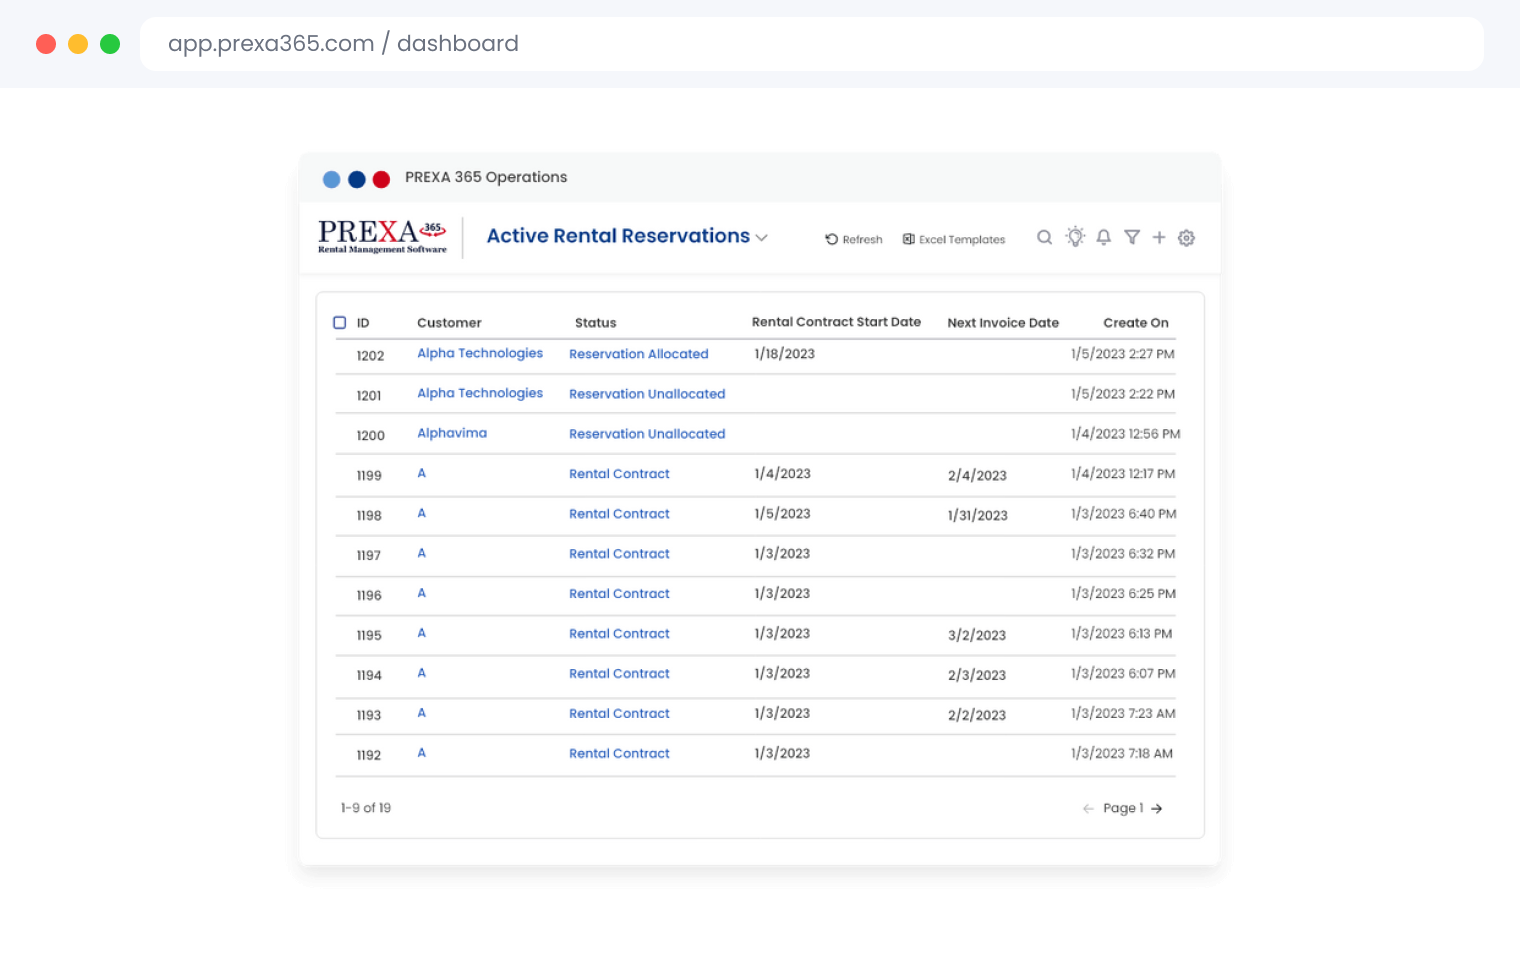The width and height of the screenshot is (1520, 960).
Task: Click the search magnifier icon
Action: pyautogui.click(x=1044, y=237)
